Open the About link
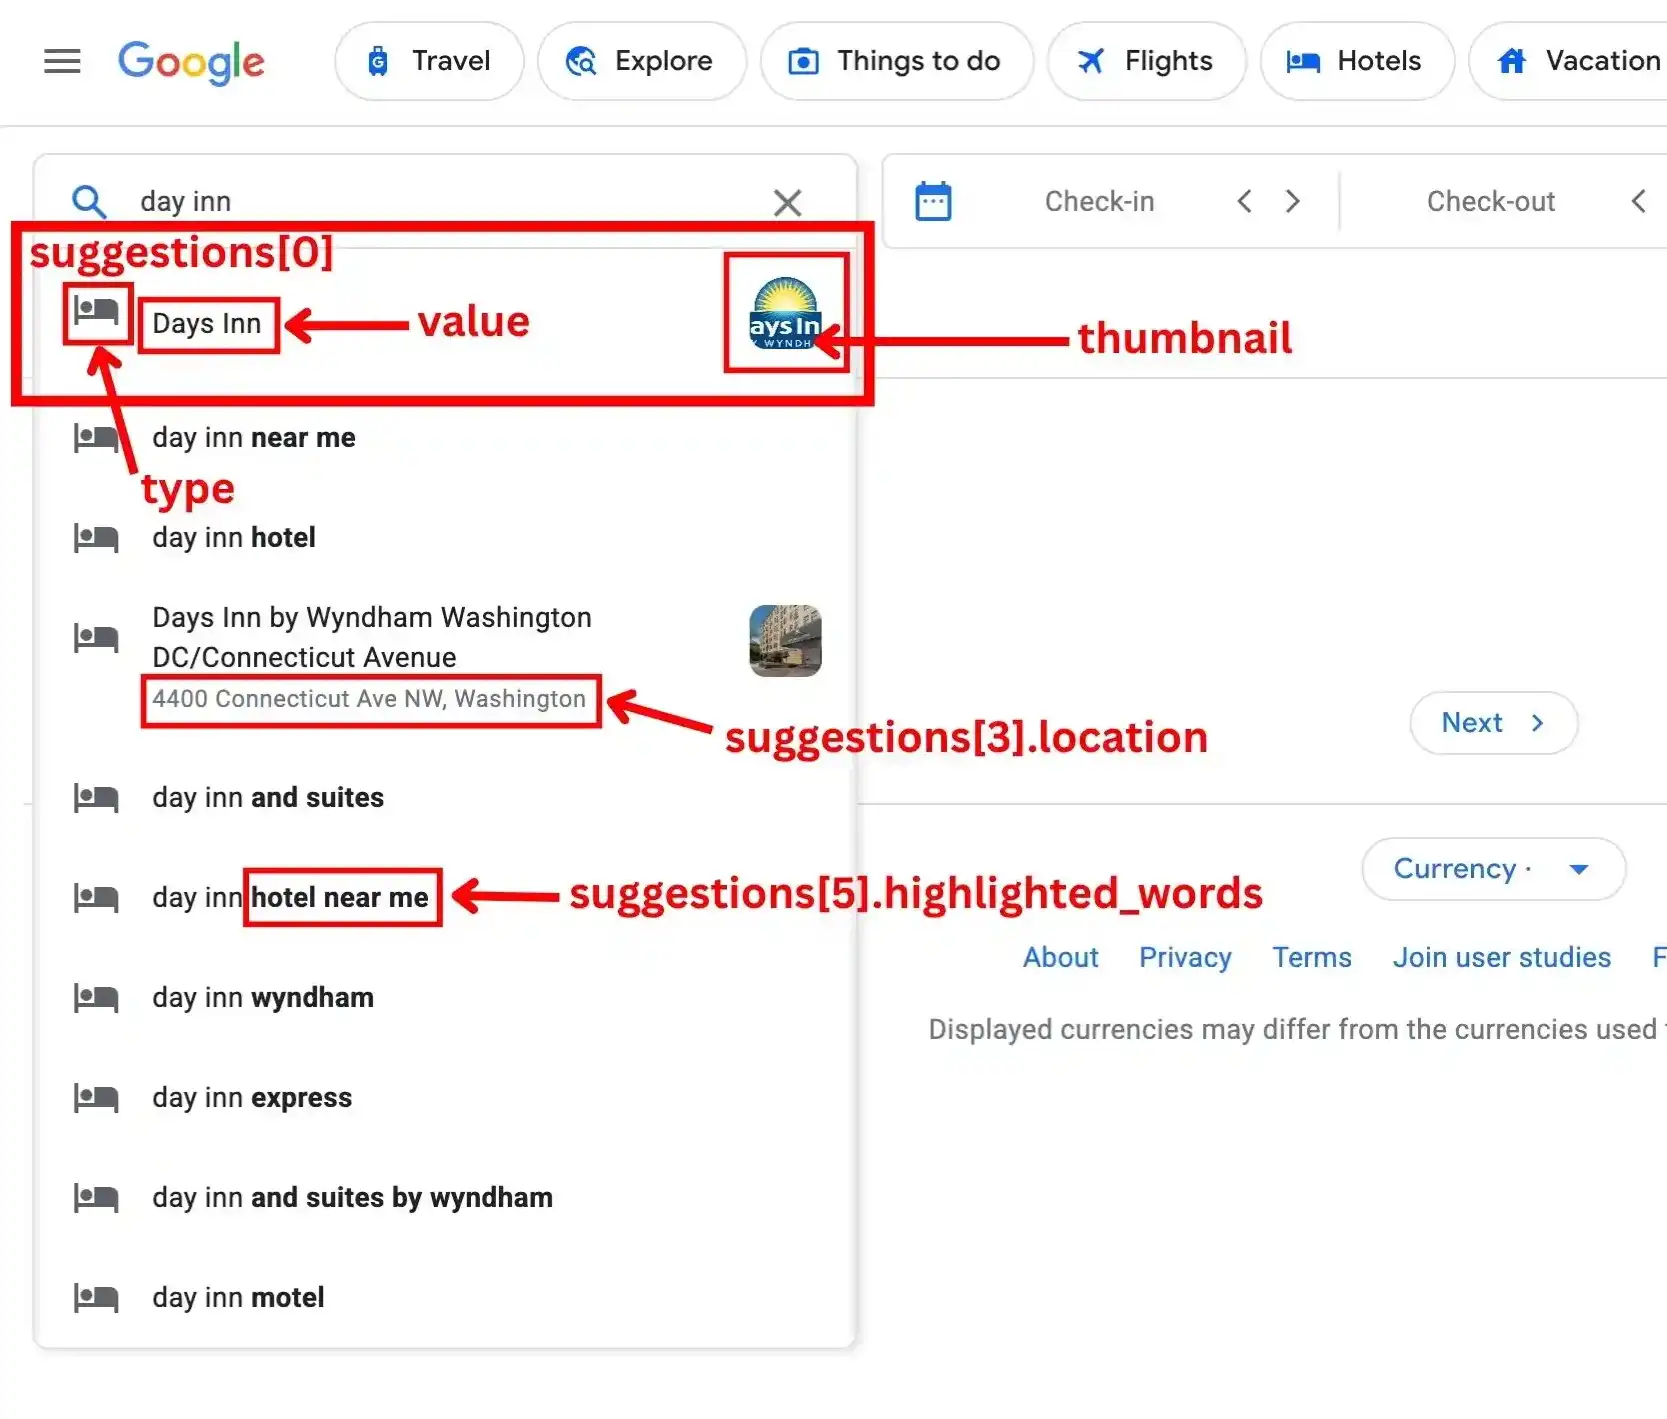 point(1060,958)
